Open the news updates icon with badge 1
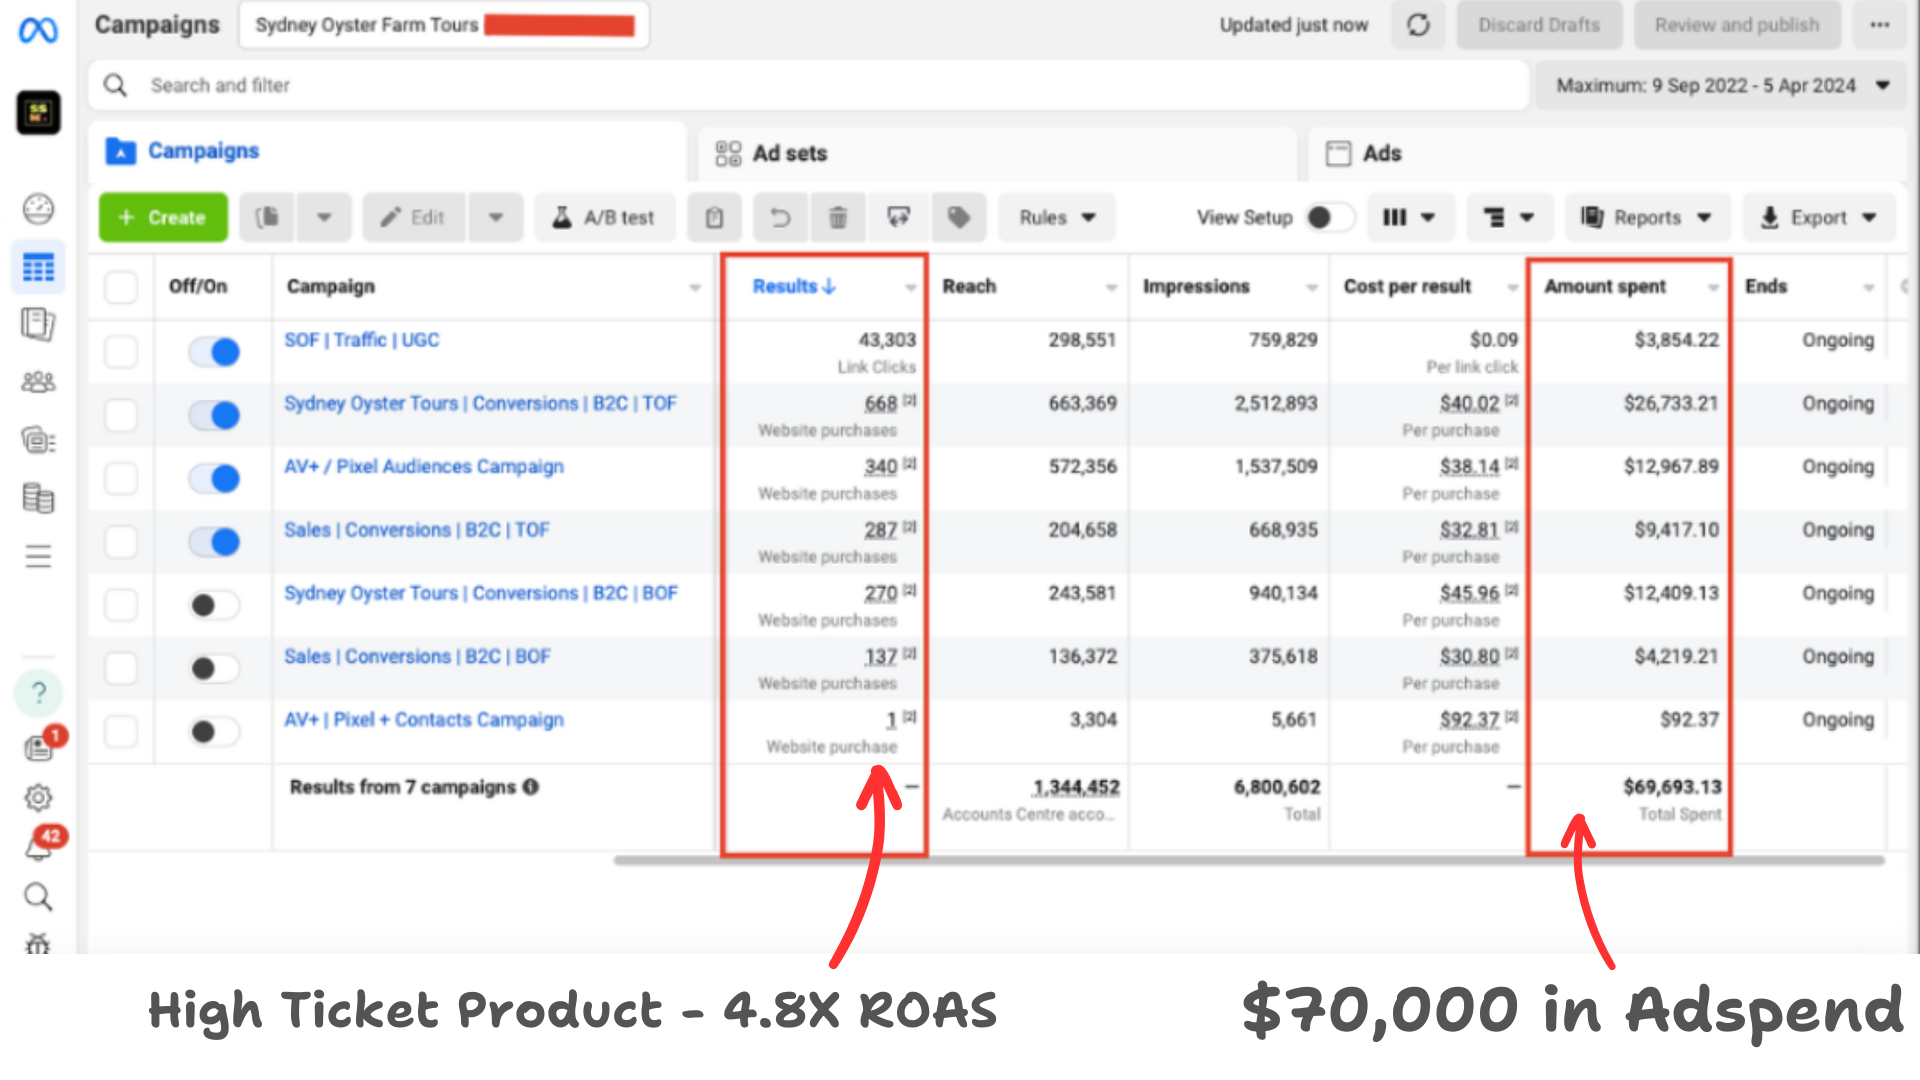This screenshot has width=1920, height=1080. [x=40, y=746]
